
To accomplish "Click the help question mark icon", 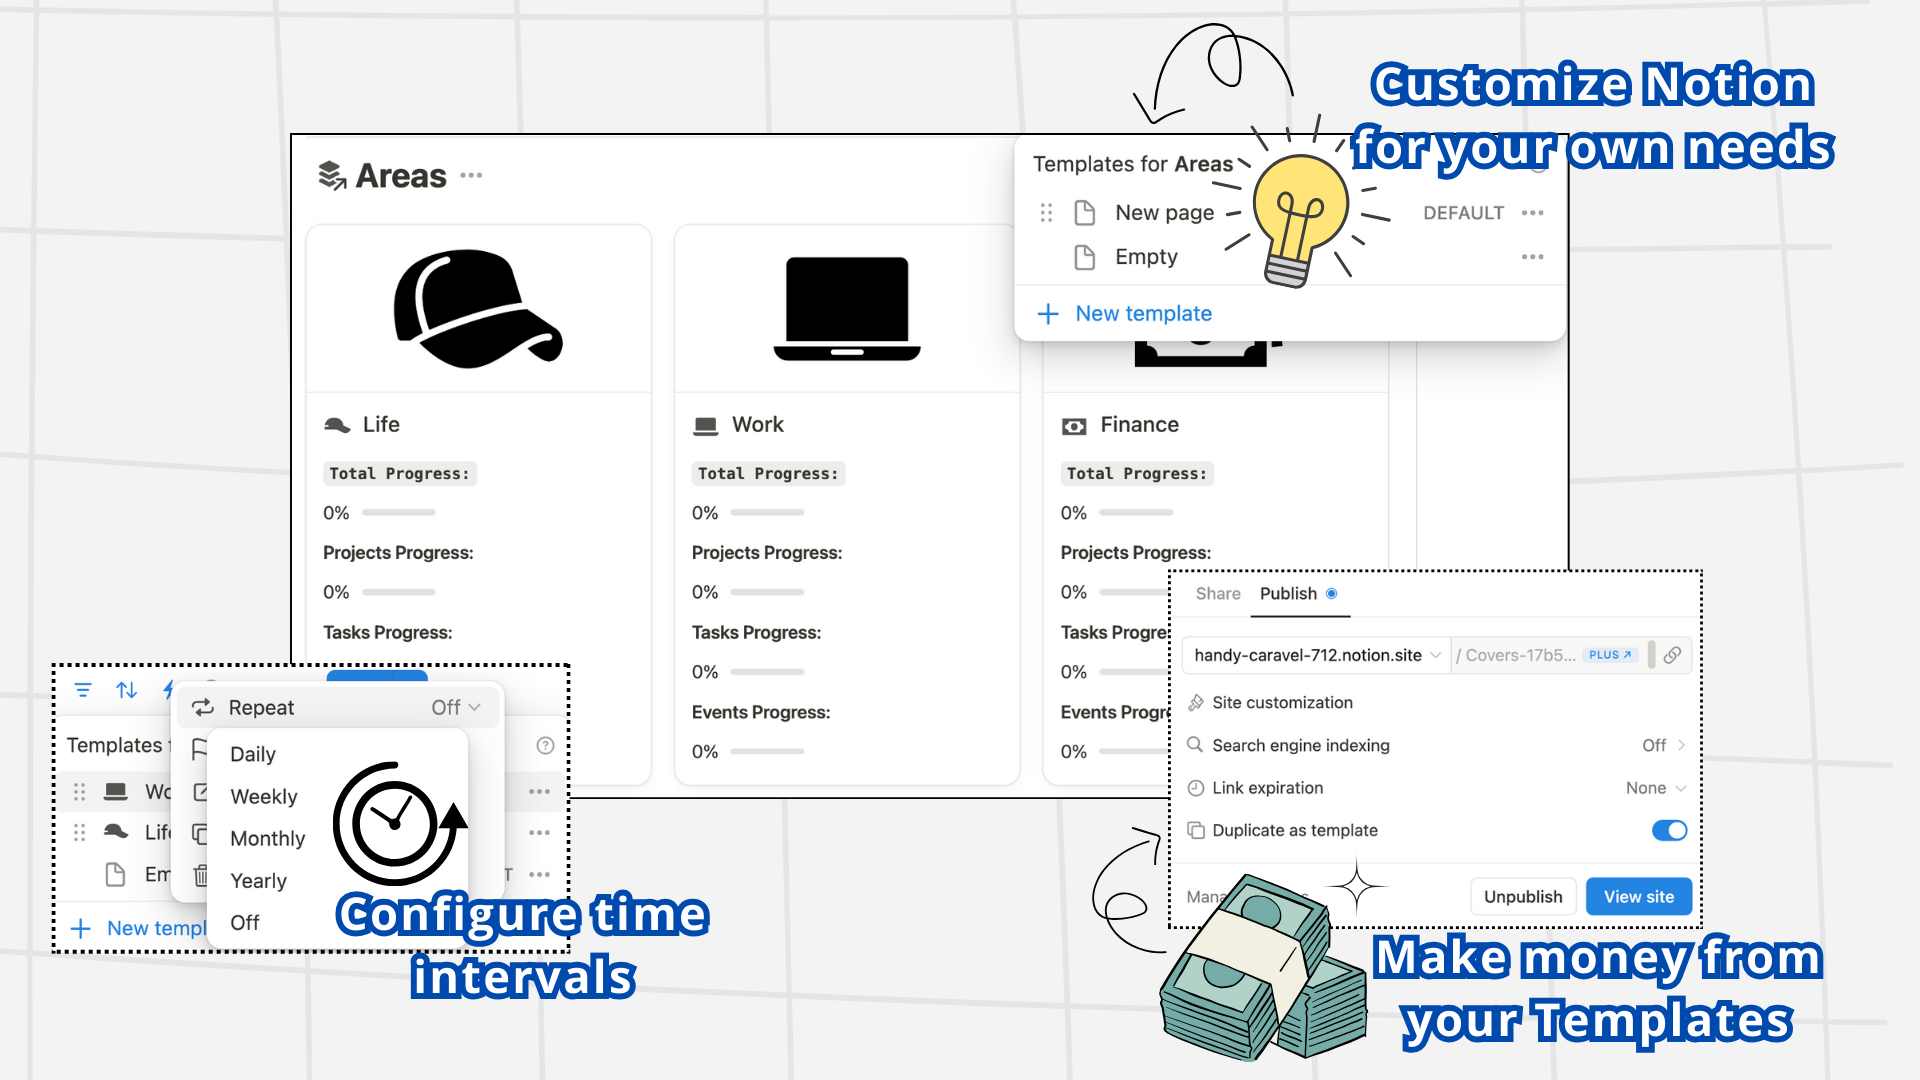I will click(545, 745).
